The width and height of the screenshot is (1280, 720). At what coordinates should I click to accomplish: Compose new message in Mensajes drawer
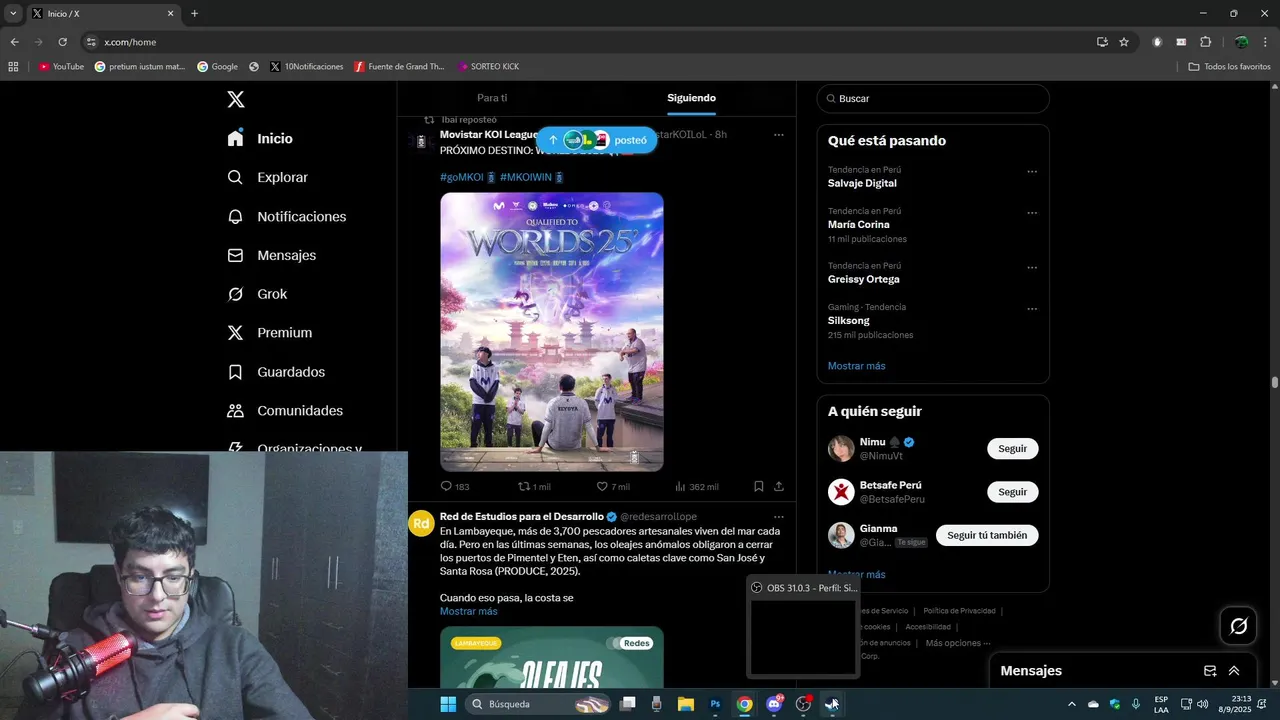1210,671
